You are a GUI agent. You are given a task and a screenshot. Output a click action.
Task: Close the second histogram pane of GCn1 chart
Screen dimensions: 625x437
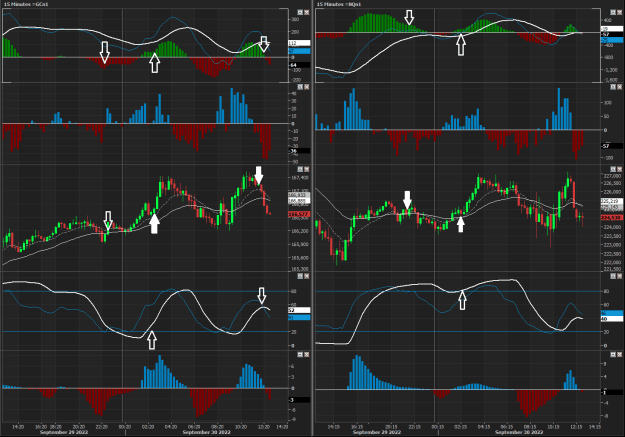pos(307,87)
